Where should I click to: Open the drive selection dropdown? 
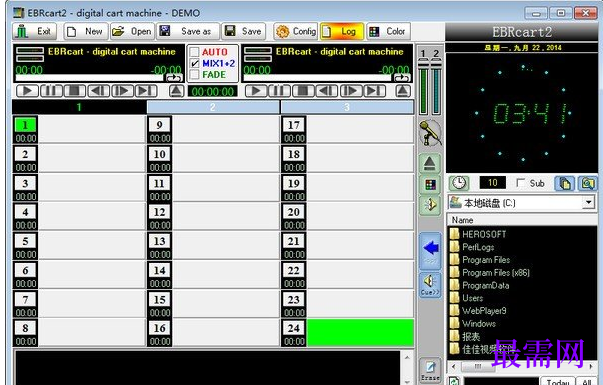(588, 202)
